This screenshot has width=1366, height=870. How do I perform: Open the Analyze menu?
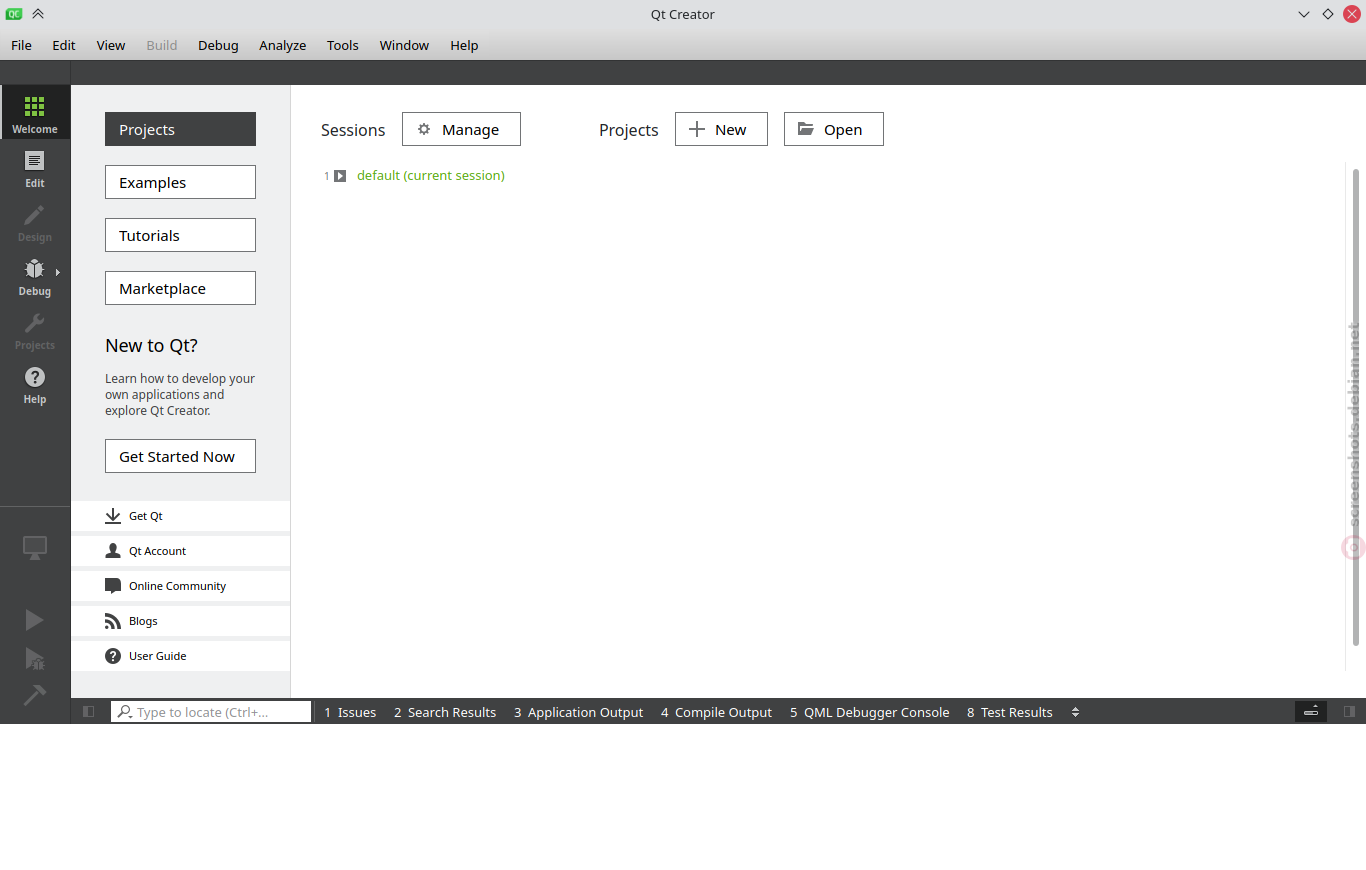282,45
